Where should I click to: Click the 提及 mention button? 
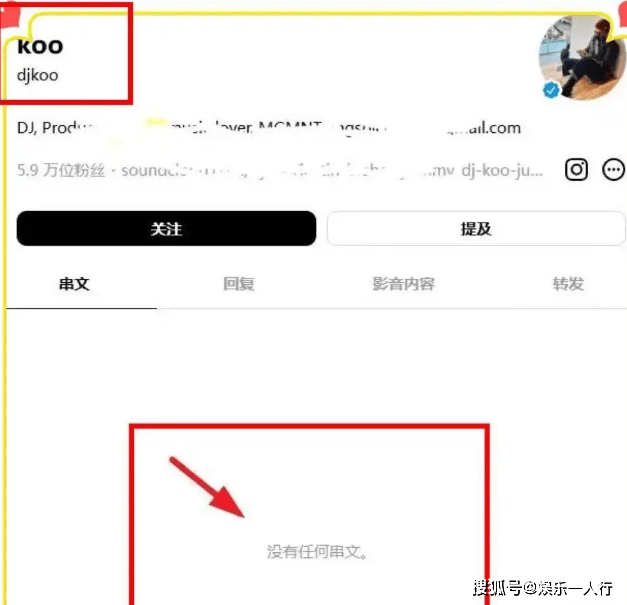coord(476,228)
